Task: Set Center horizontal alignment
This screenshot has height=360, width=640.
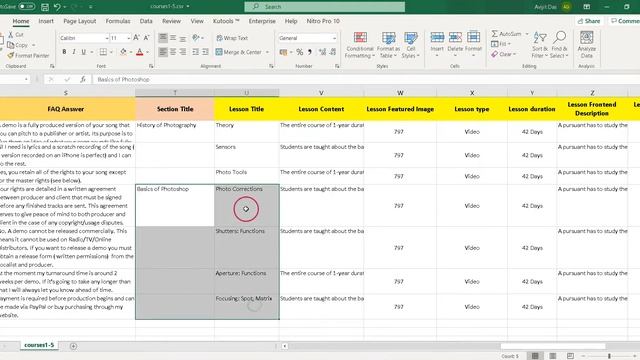Action: (x=173, y=52)
